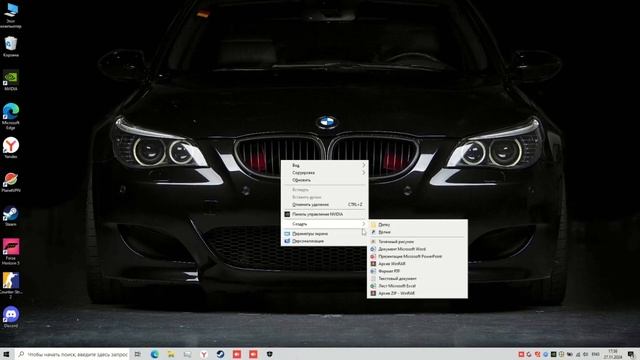Create a Презентация Microsoft PowerPoint

click(417, 256)
